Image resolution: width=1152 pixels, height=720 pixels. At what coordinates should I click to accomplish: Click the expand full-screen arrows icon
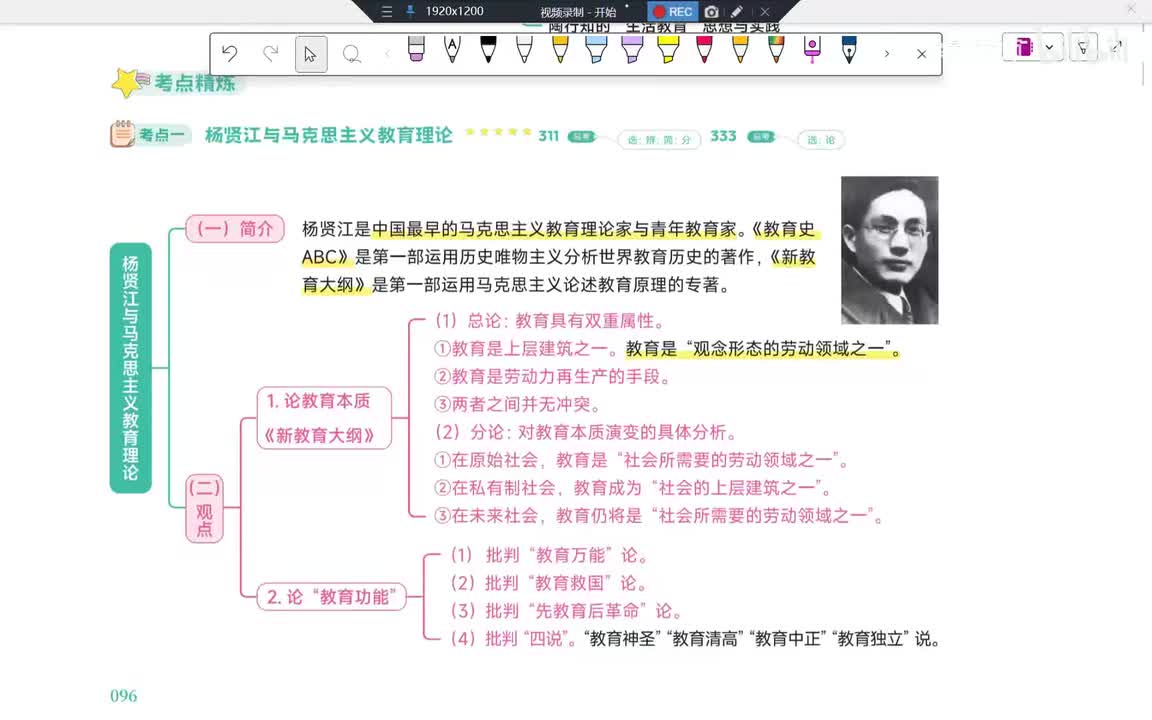[x=1117, y=46]
